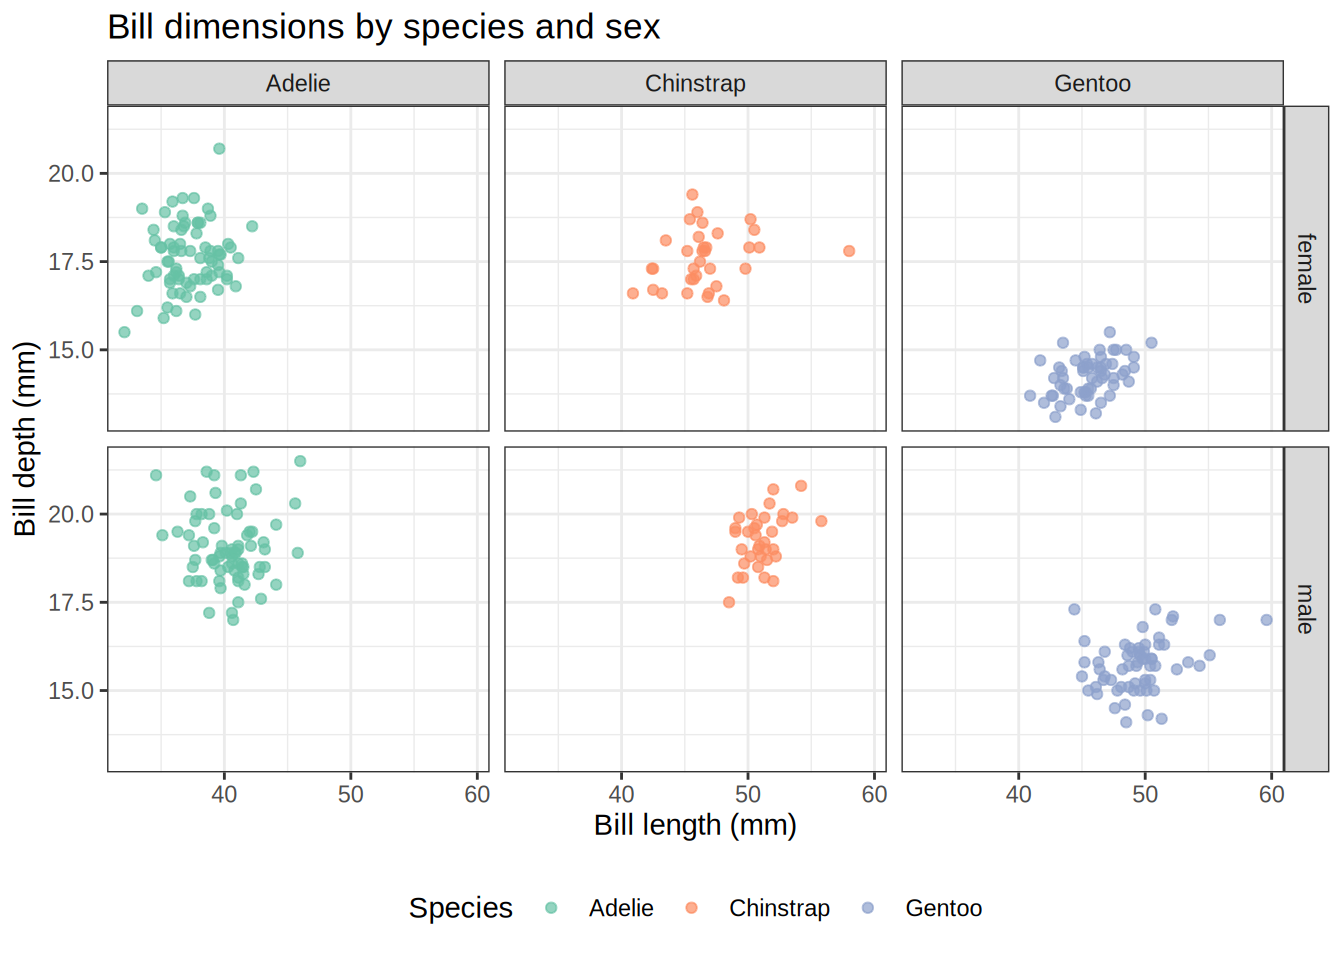Click the highest point in Adelie female panel
The width and height of the screenshot is (1344, 960).
click(219, 149)
